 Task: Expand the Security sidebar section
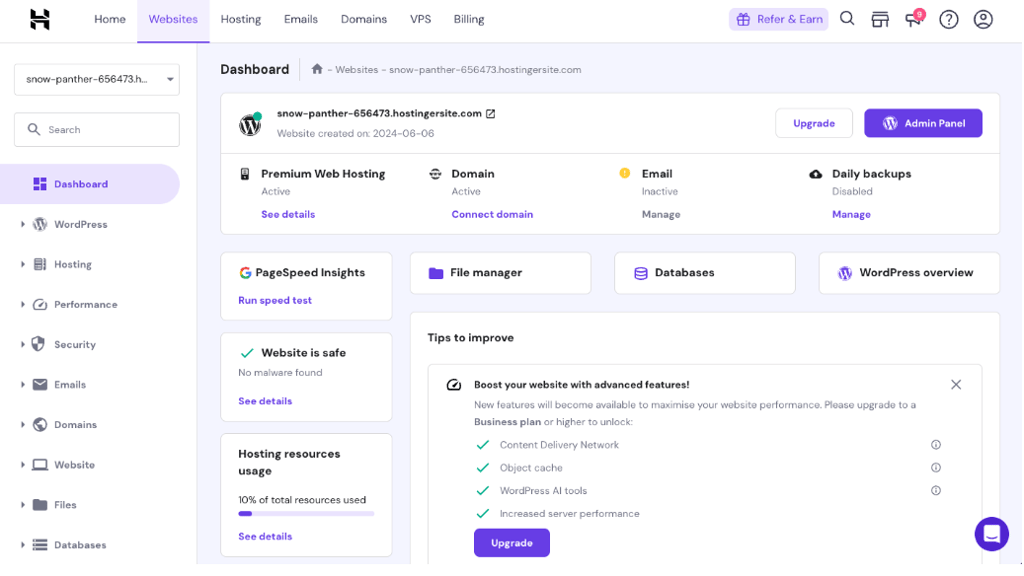pos(23,344)
